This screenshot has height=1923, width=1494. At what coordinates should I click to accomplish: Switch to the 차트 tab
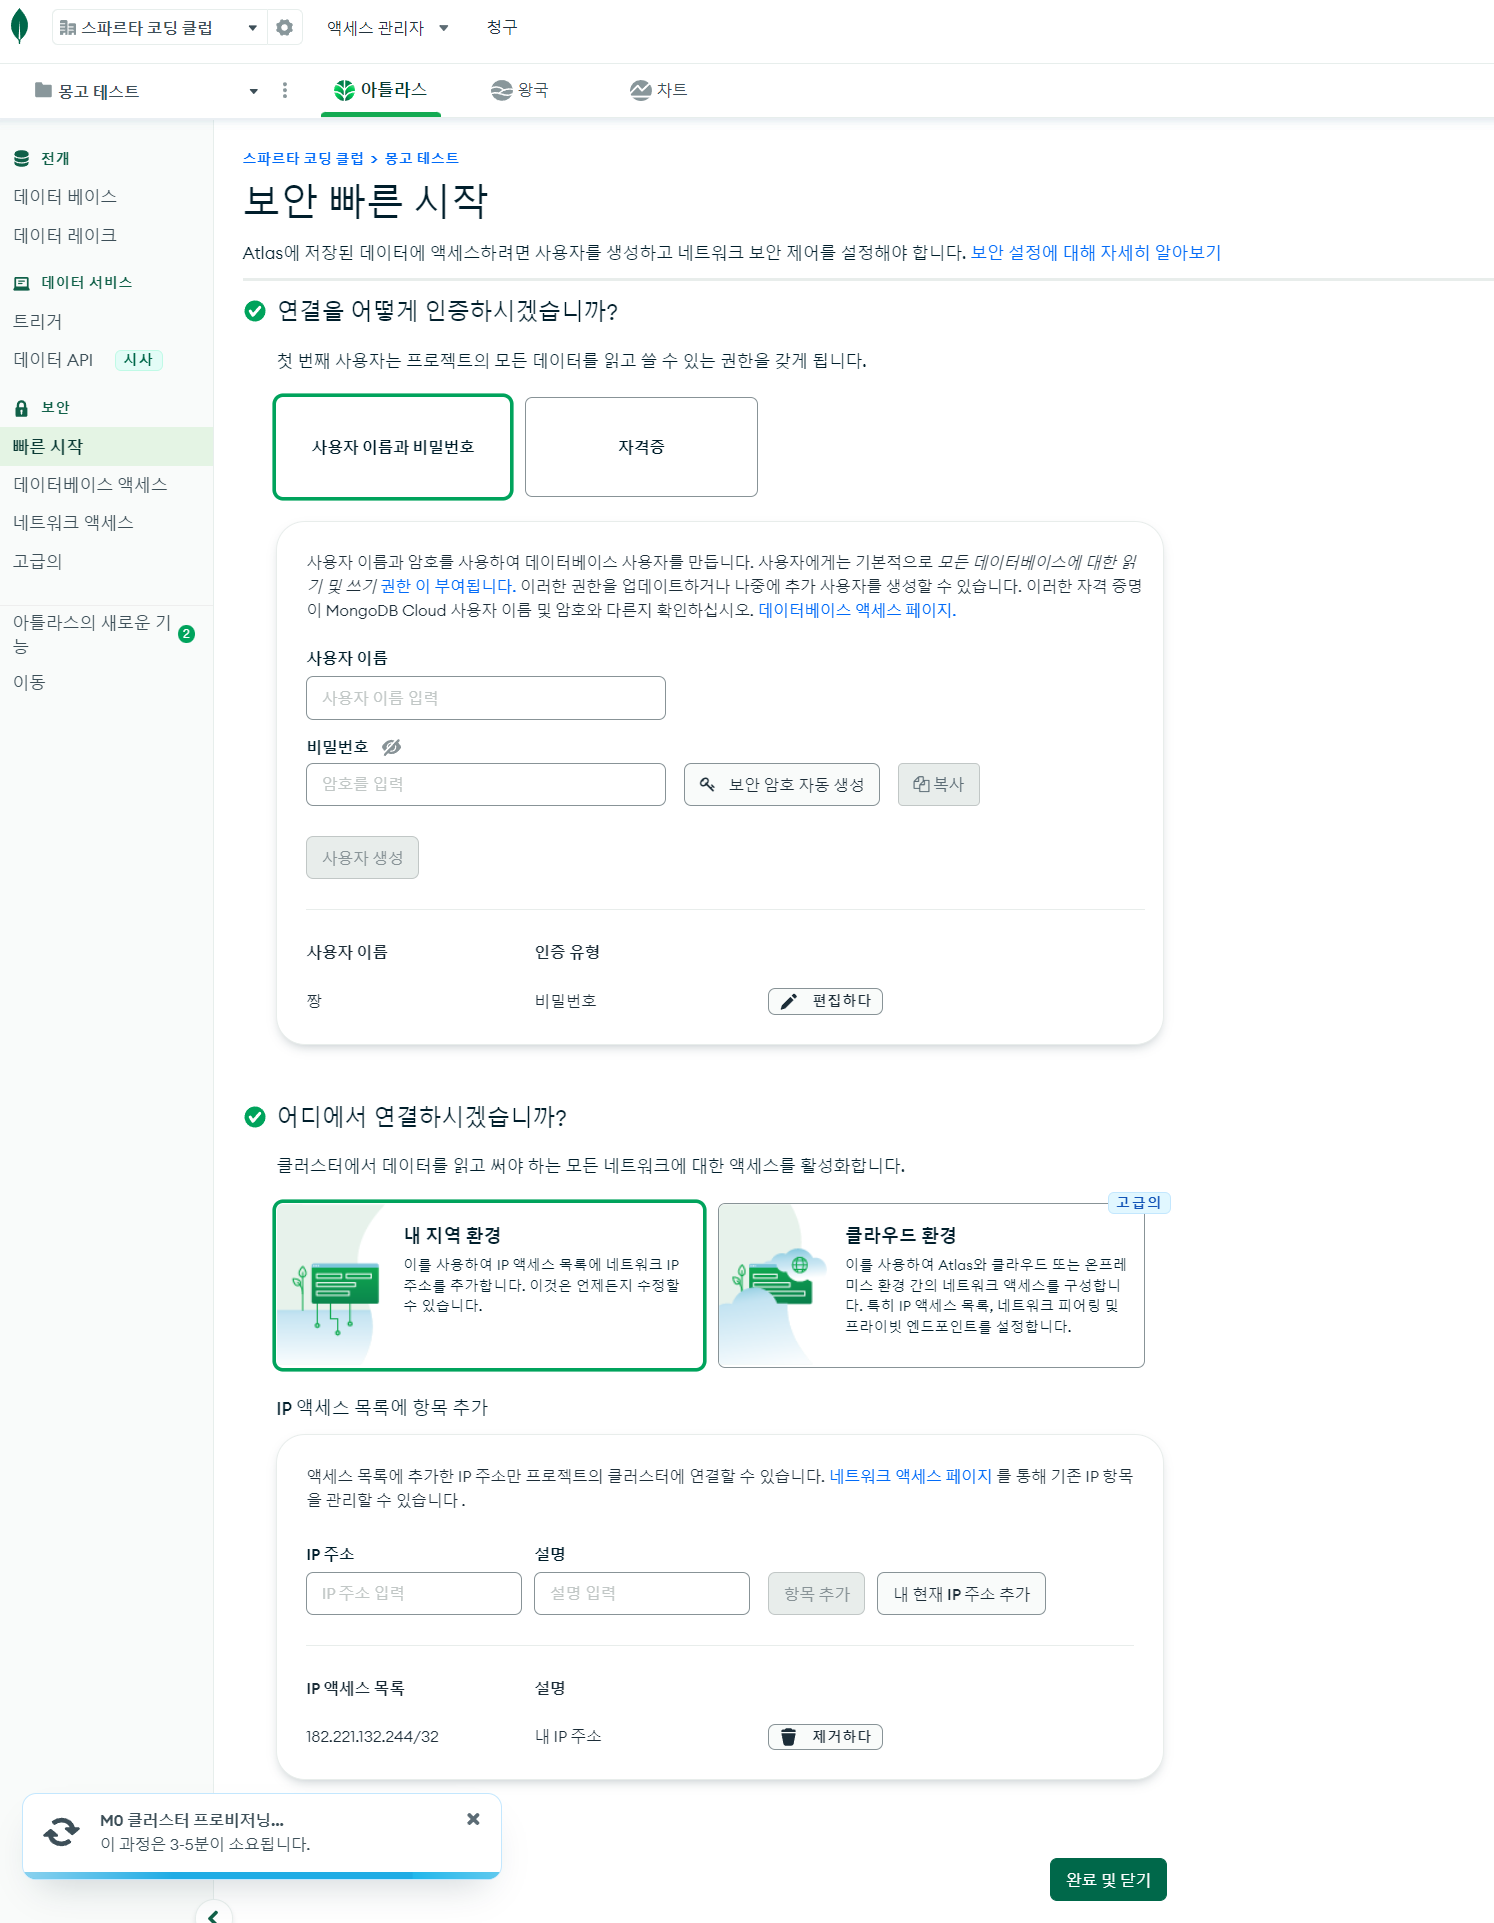pos(658,91)
